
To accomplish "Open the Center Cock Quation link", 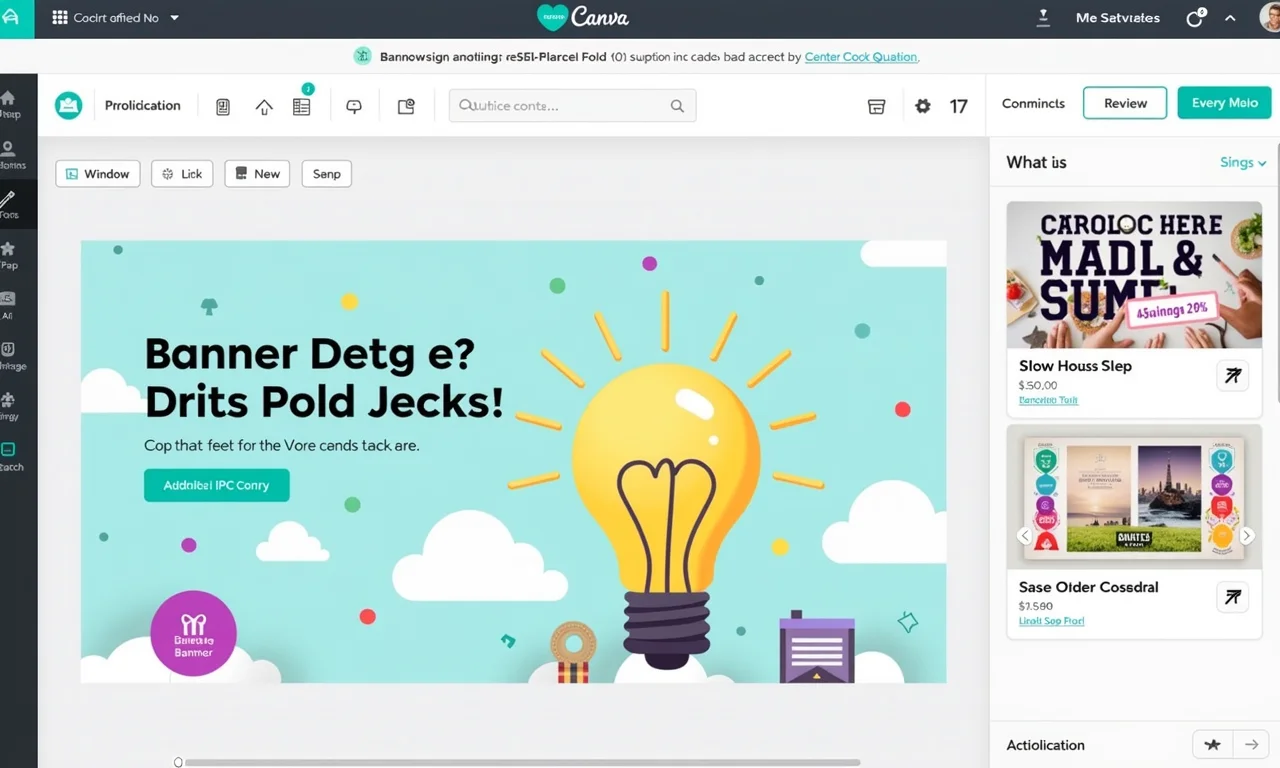I will click(860, 57).
